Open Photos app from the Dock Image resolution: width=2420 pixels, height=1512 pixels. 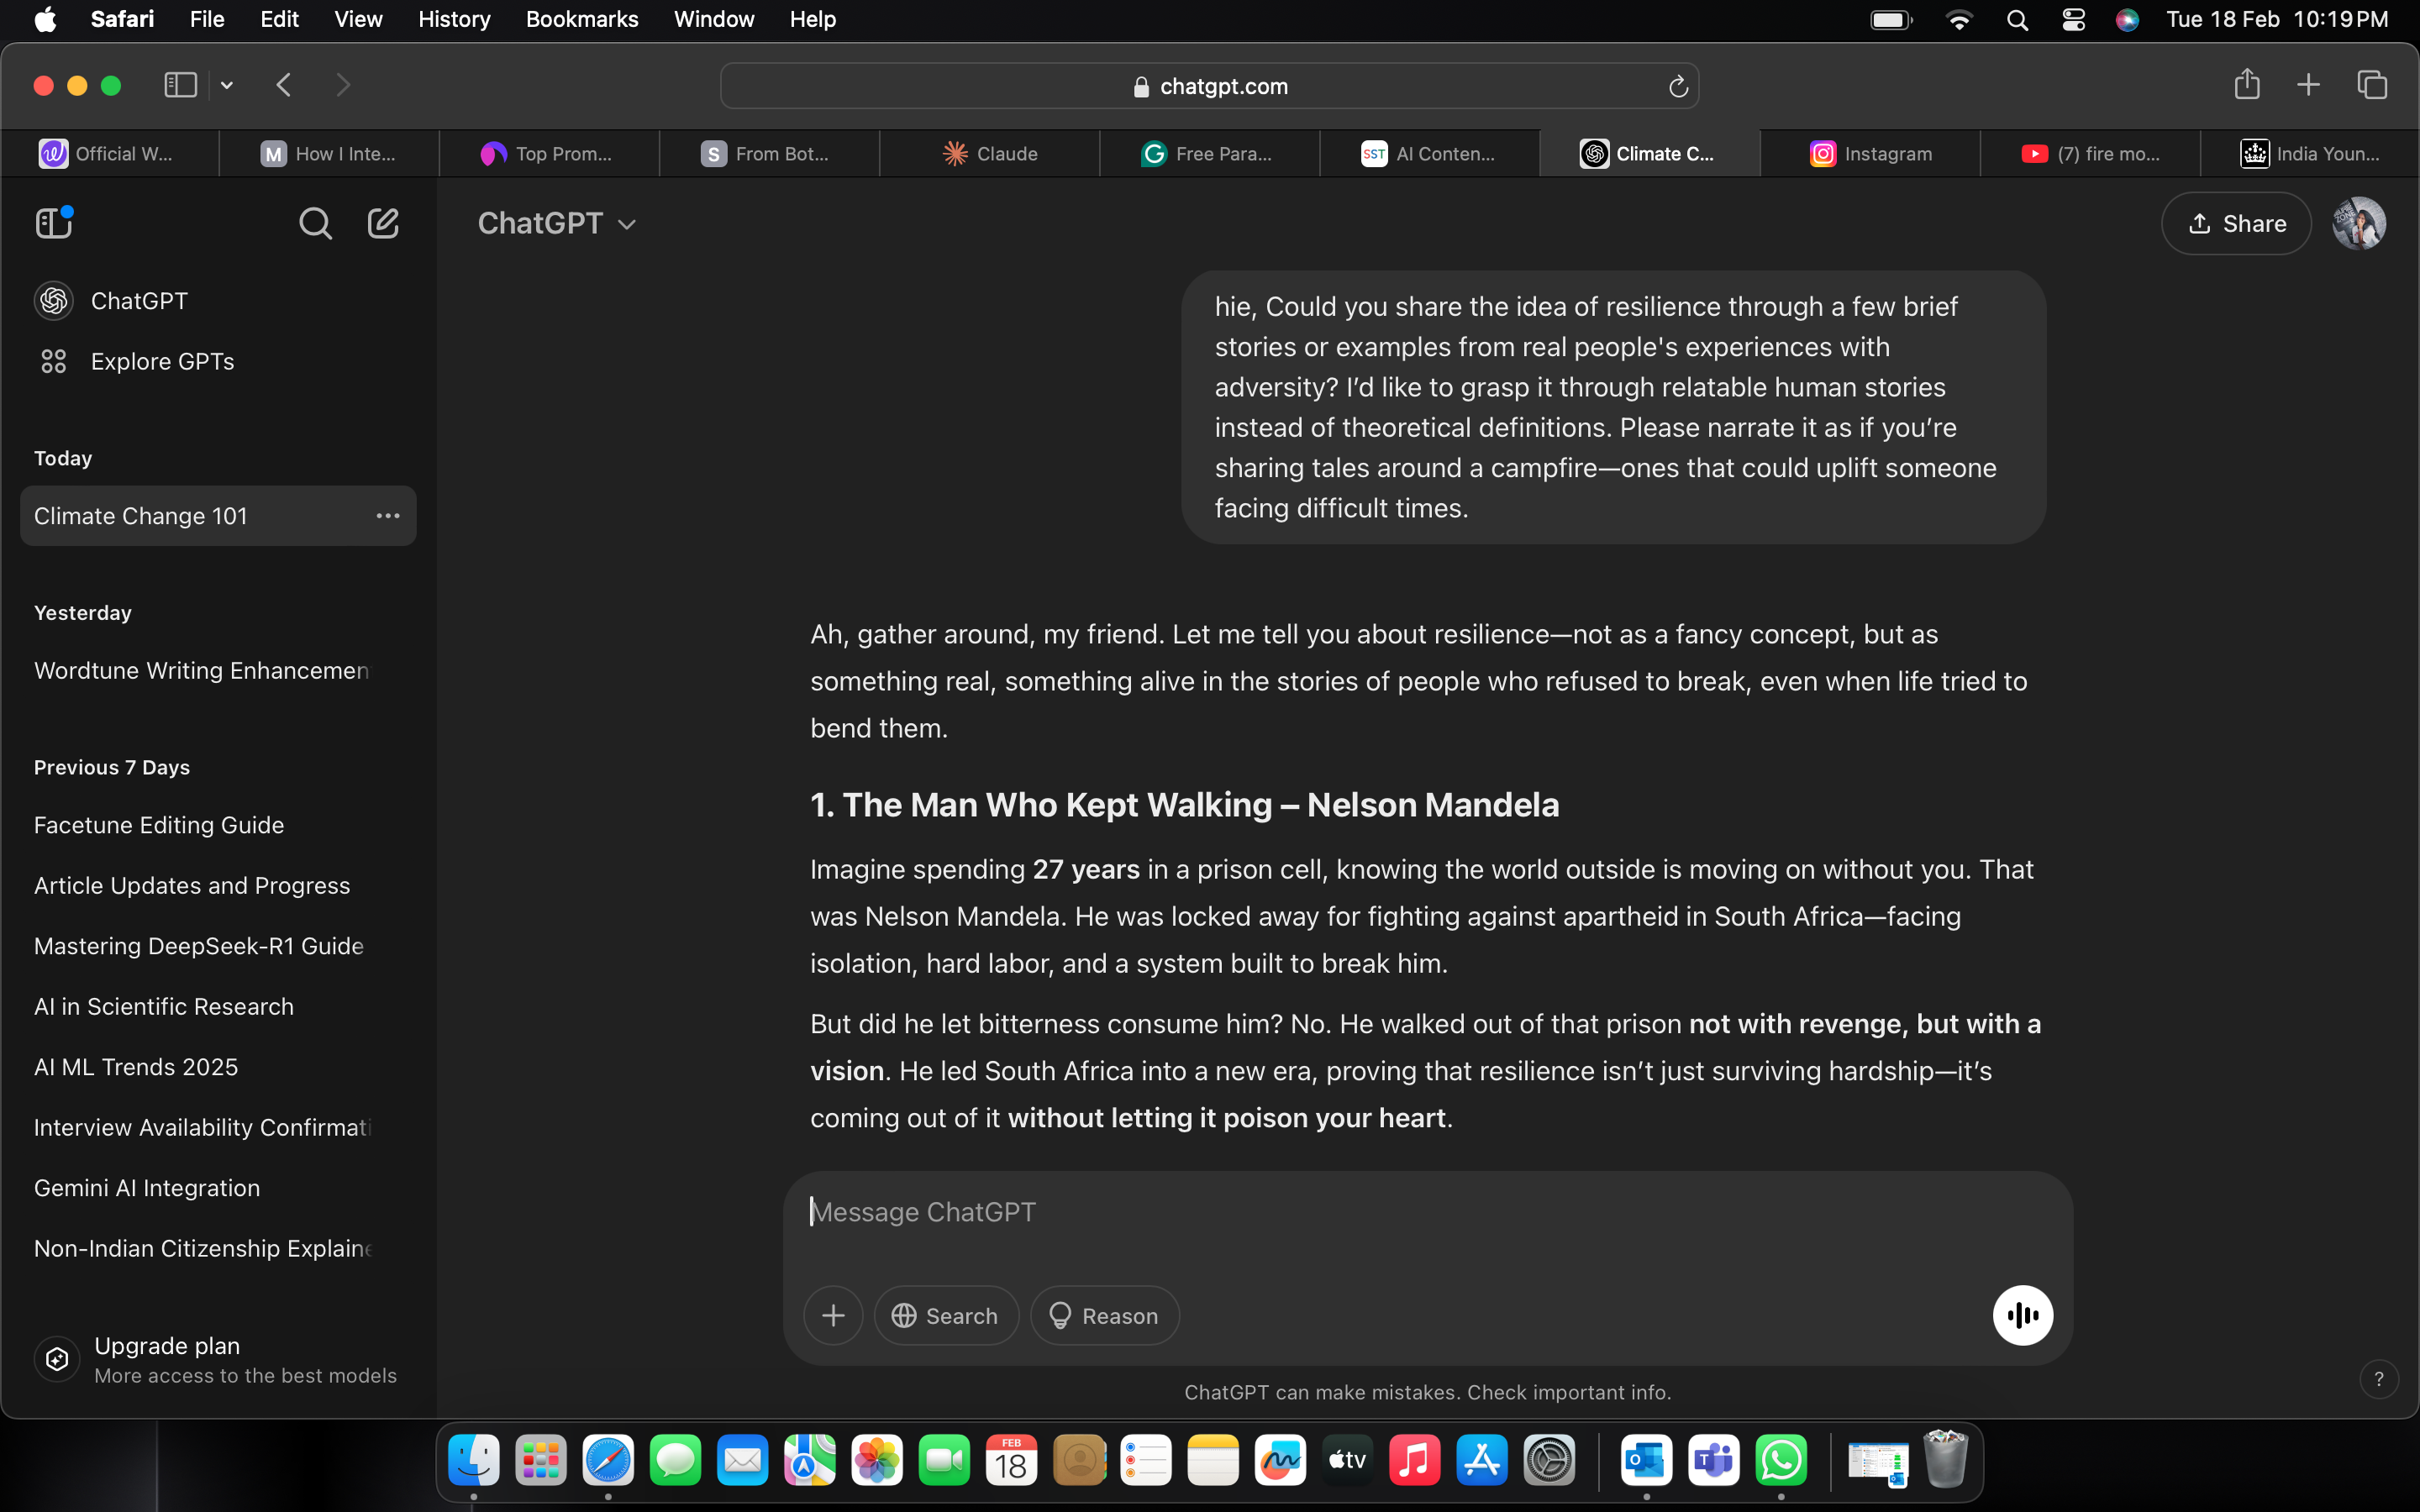click(877, 1461)
